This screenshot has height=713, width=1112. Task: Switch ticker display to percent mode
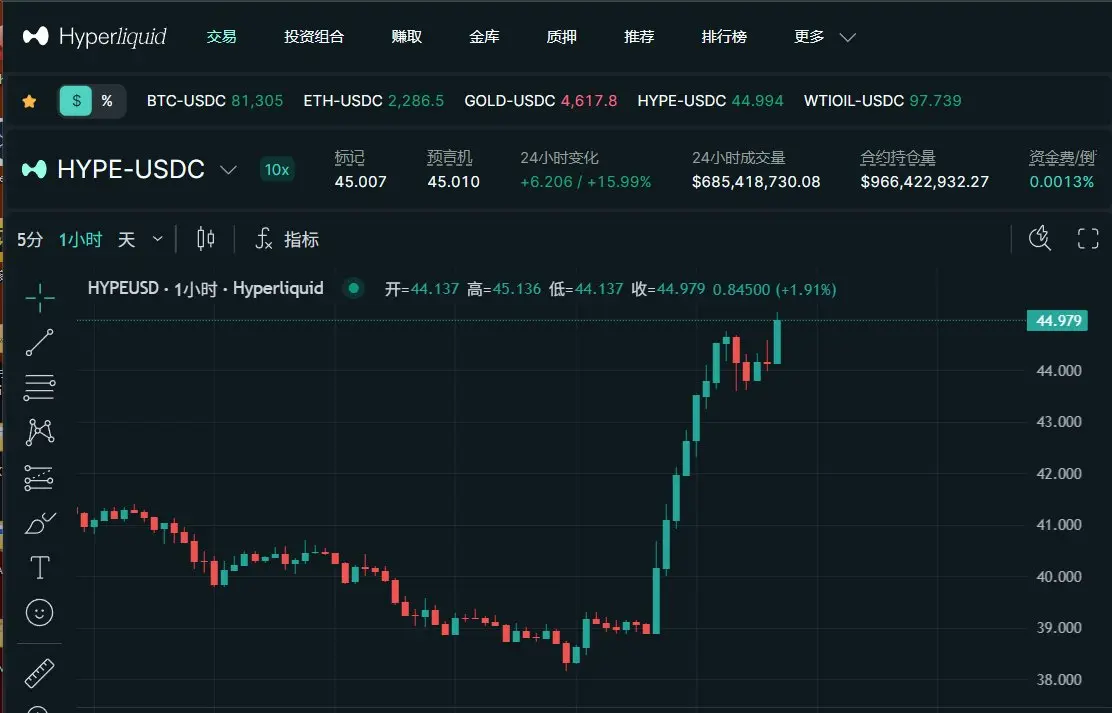(107, 101)
